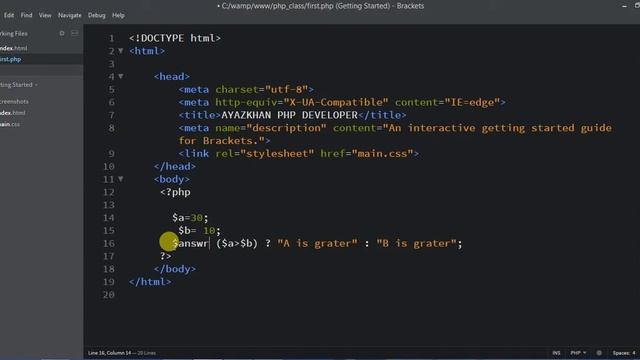Open the screenshots folder in project tree
This screenshot has height=360, width=640.
[x=14, y=101]
